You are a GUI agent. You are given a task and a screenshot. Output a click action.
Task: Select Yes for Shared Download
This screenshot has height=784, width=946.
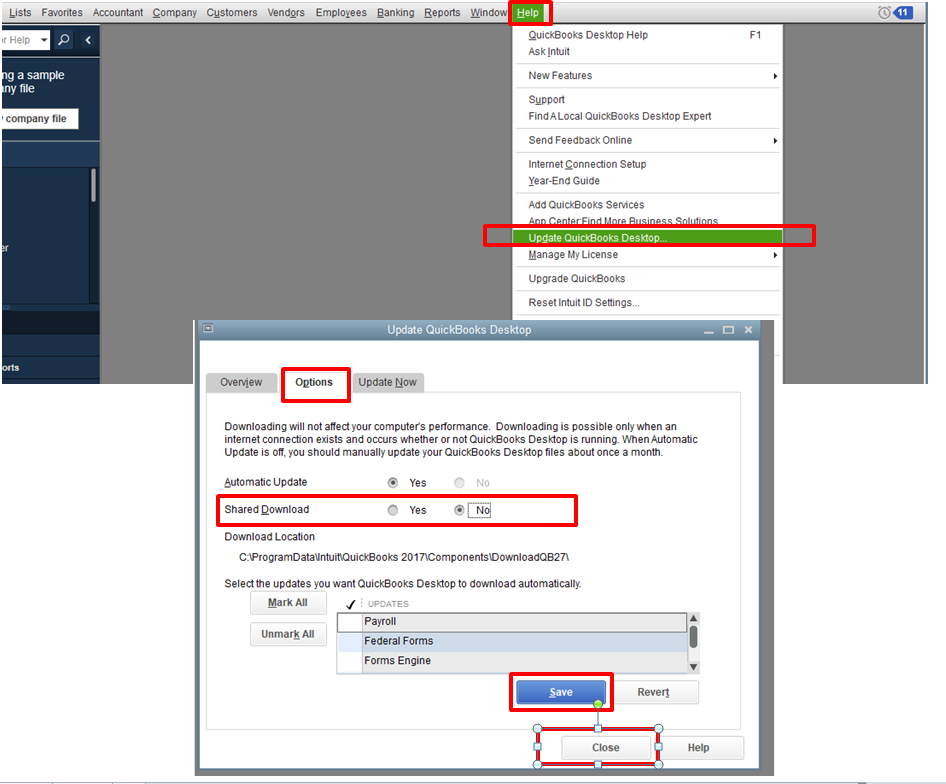(x=393, y=510)
